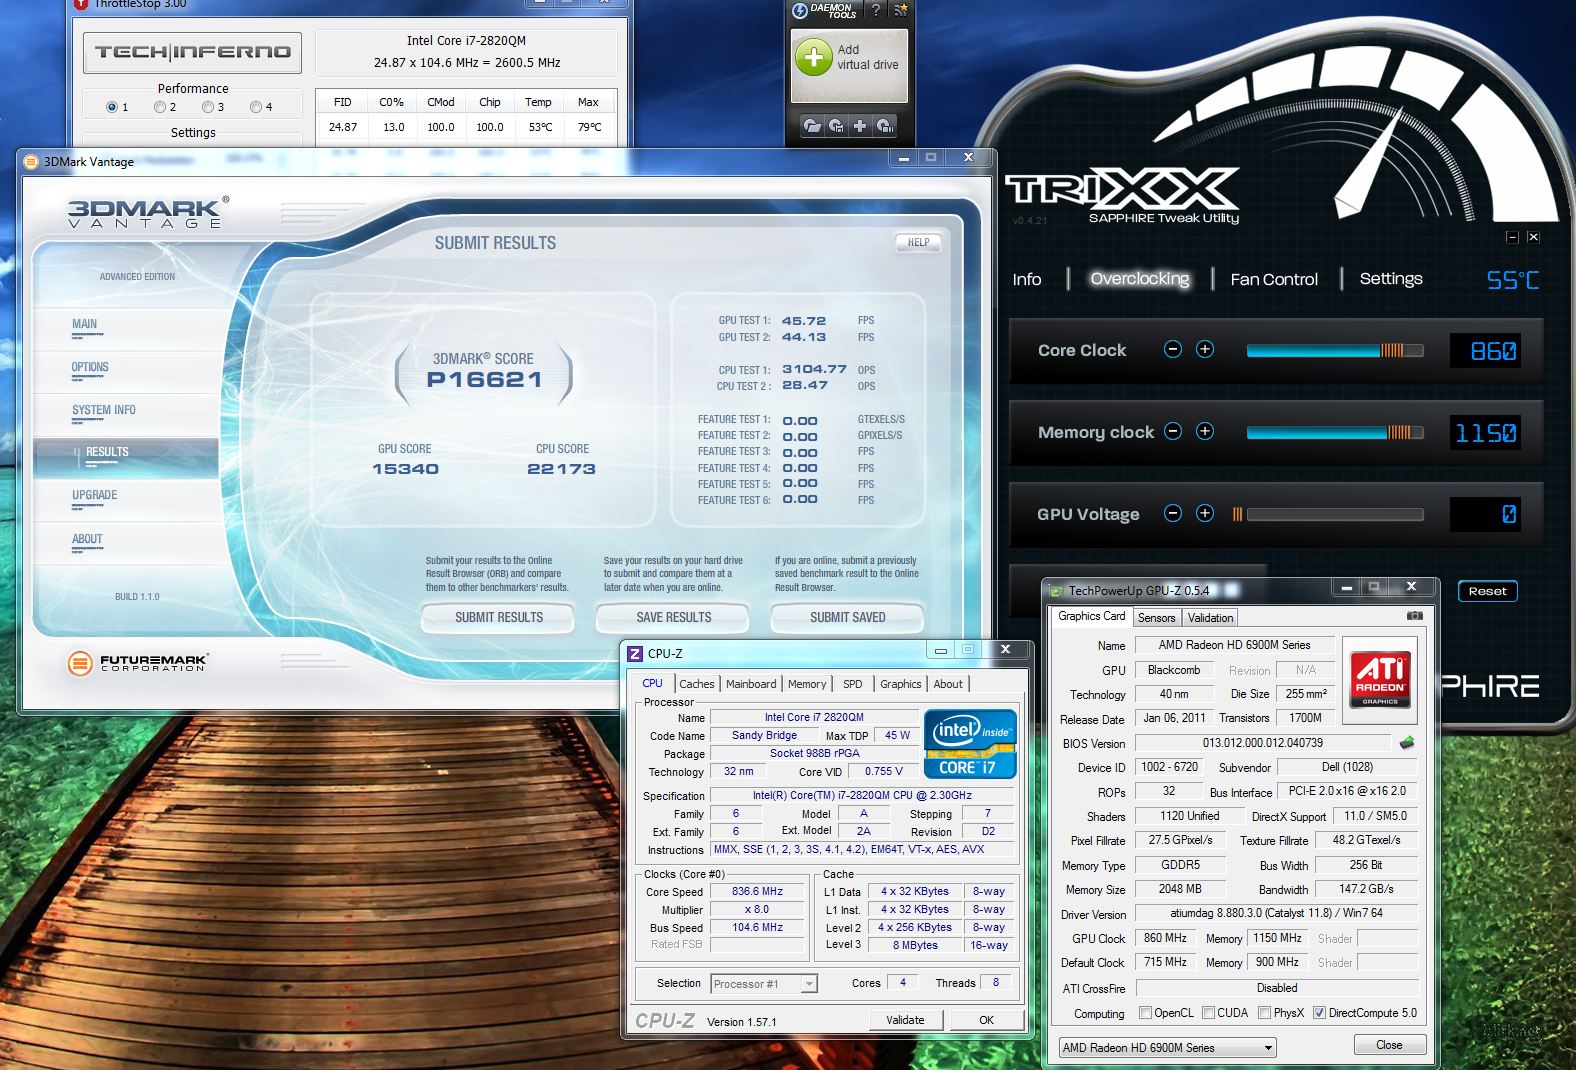Click the last disc icon in DAEMON Tools toolbar
The image size is (1576, 1070).
click(x=885, y=126)
